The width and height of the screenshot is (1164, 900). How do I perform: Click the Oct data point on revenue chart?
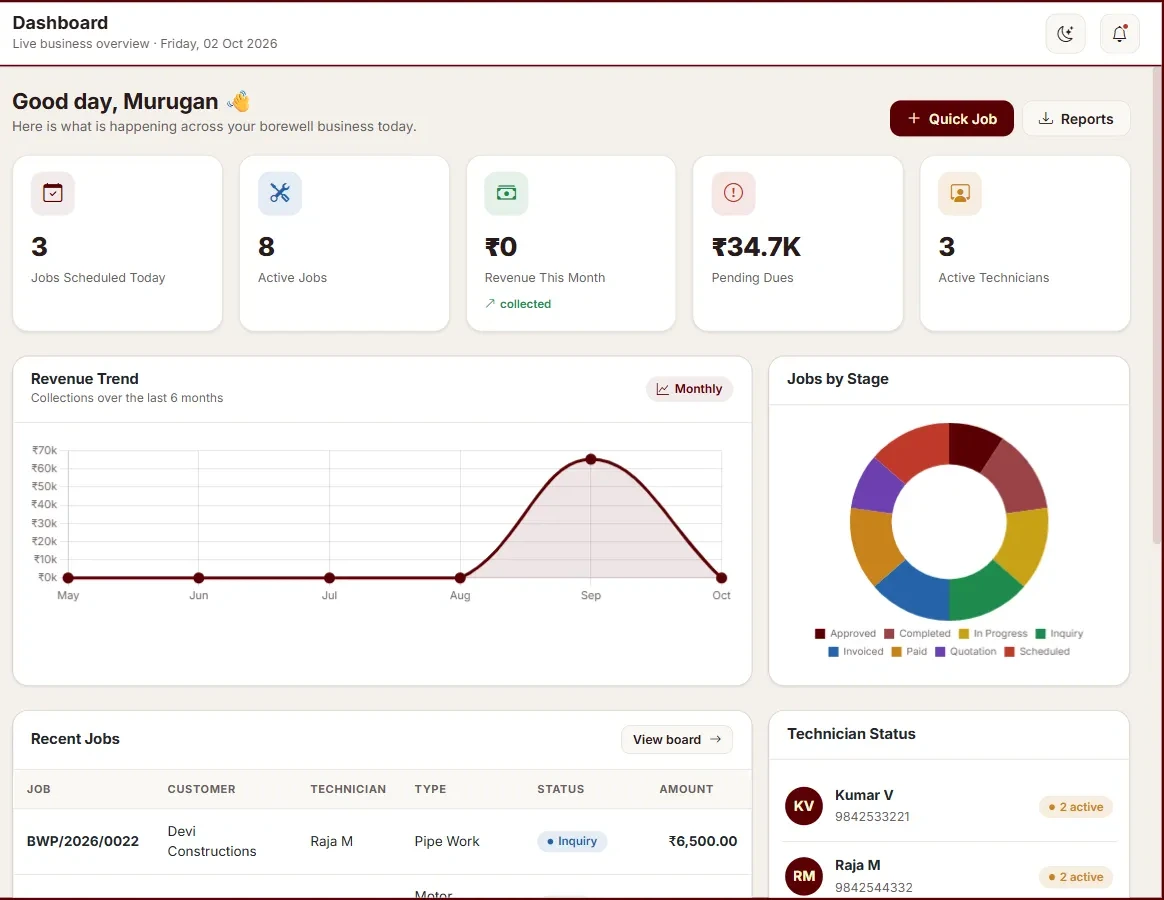[722, 578]
